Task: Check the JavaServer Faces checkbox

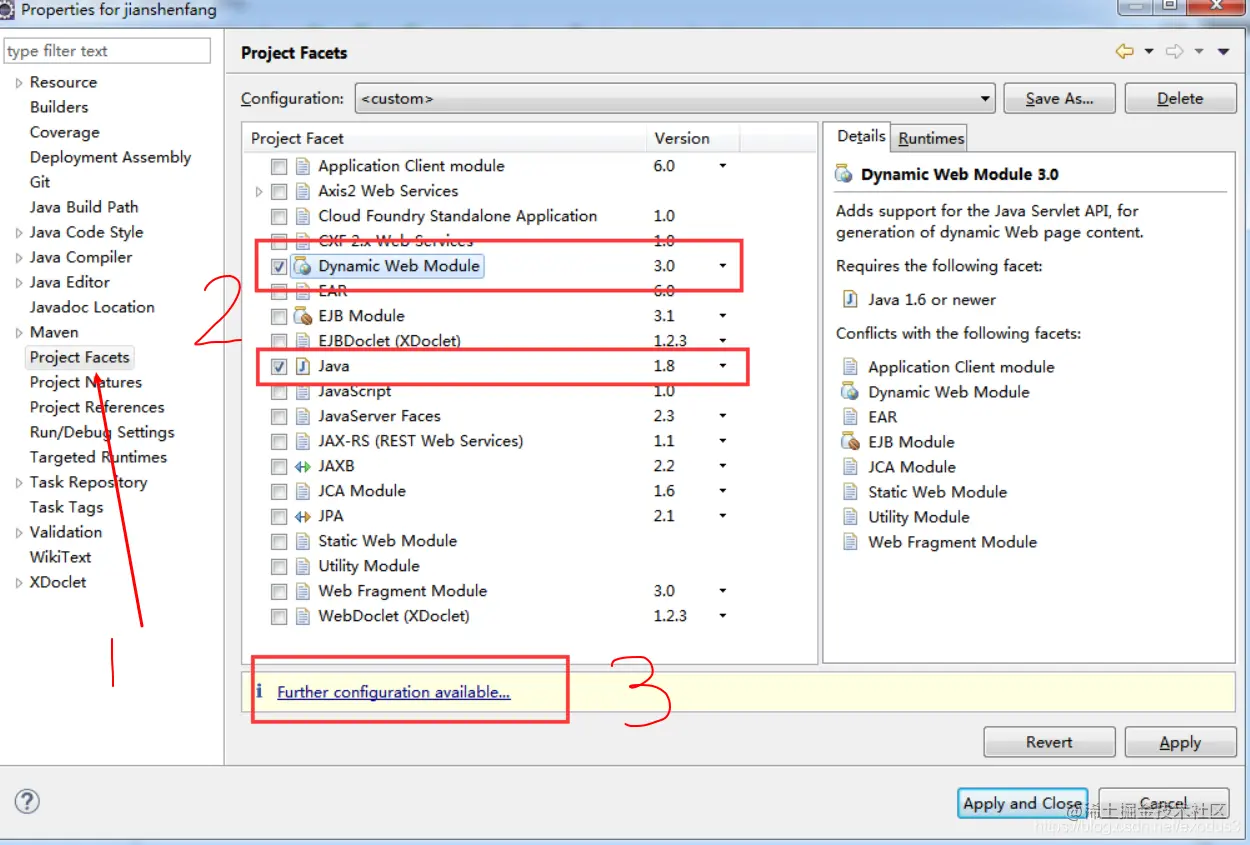Action: (279, 417)
